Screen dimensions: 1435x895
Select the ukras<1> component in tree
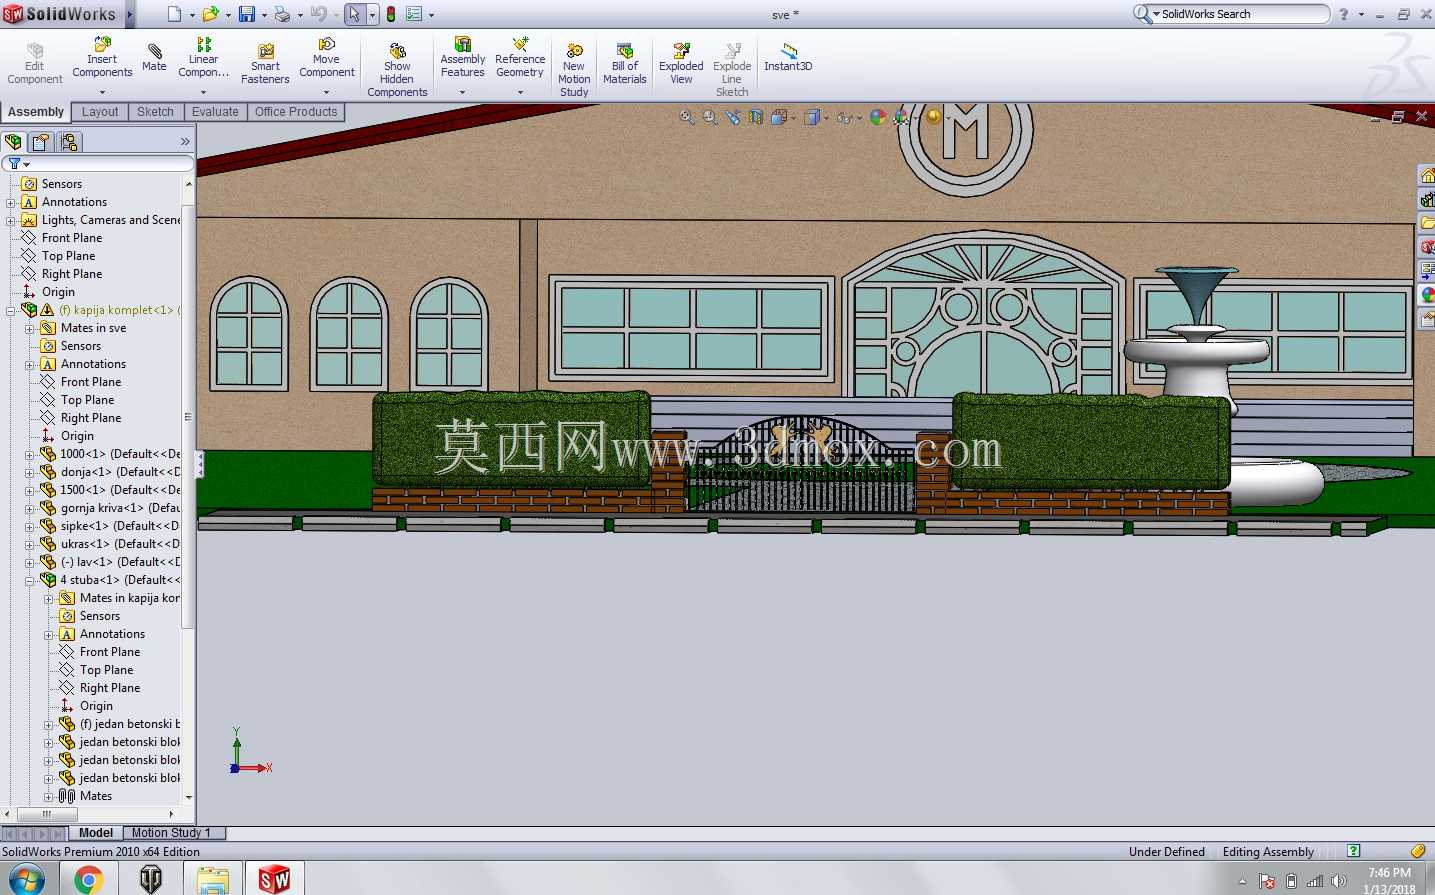click(110, 544)
